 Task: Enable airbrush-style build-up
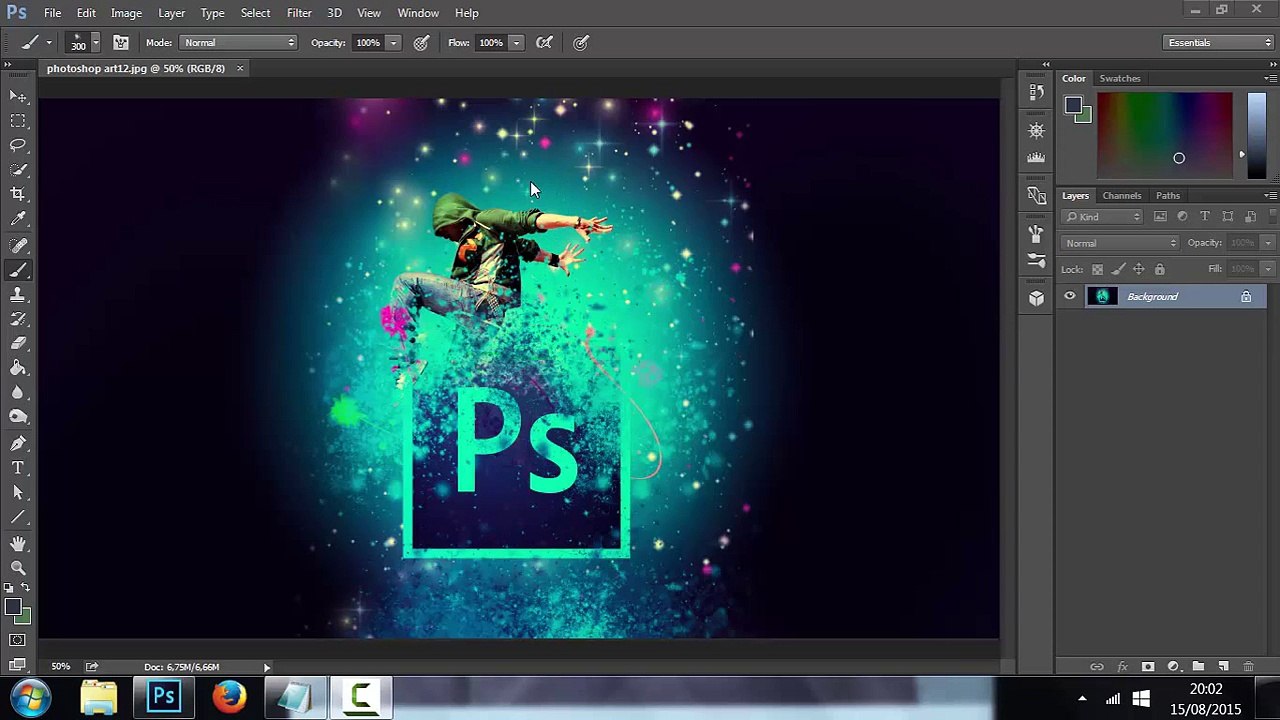(x=544, y=42)
